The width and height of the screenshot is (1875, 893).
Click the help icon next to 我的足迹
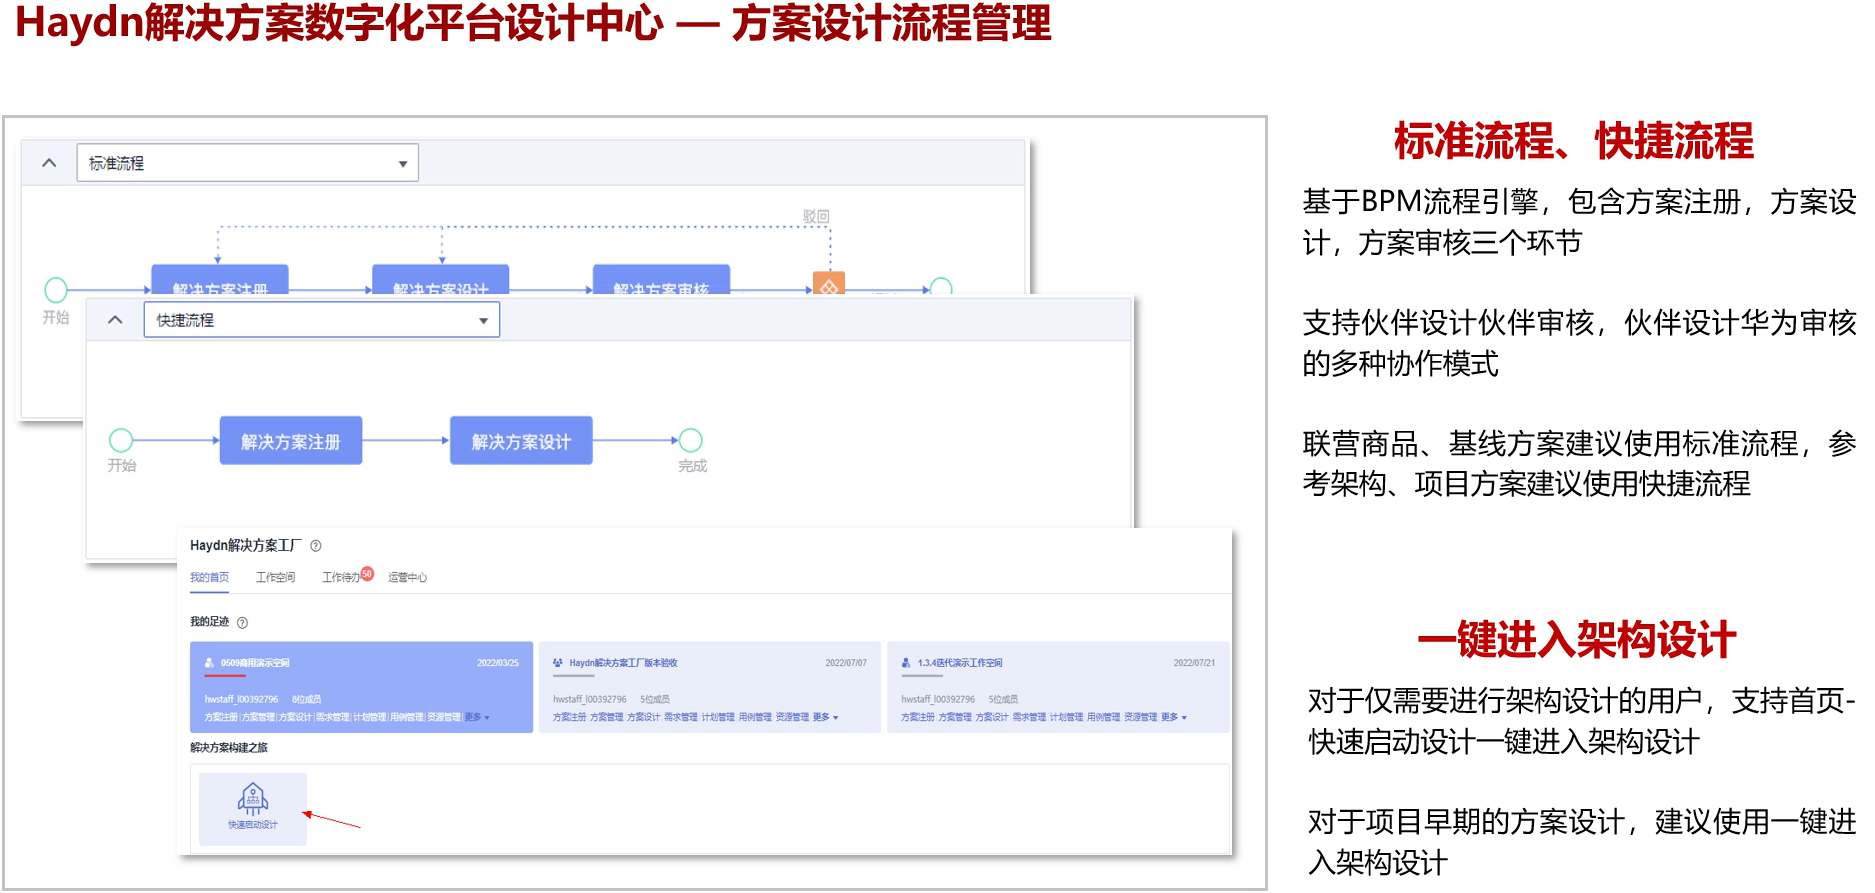click(242, 623)
